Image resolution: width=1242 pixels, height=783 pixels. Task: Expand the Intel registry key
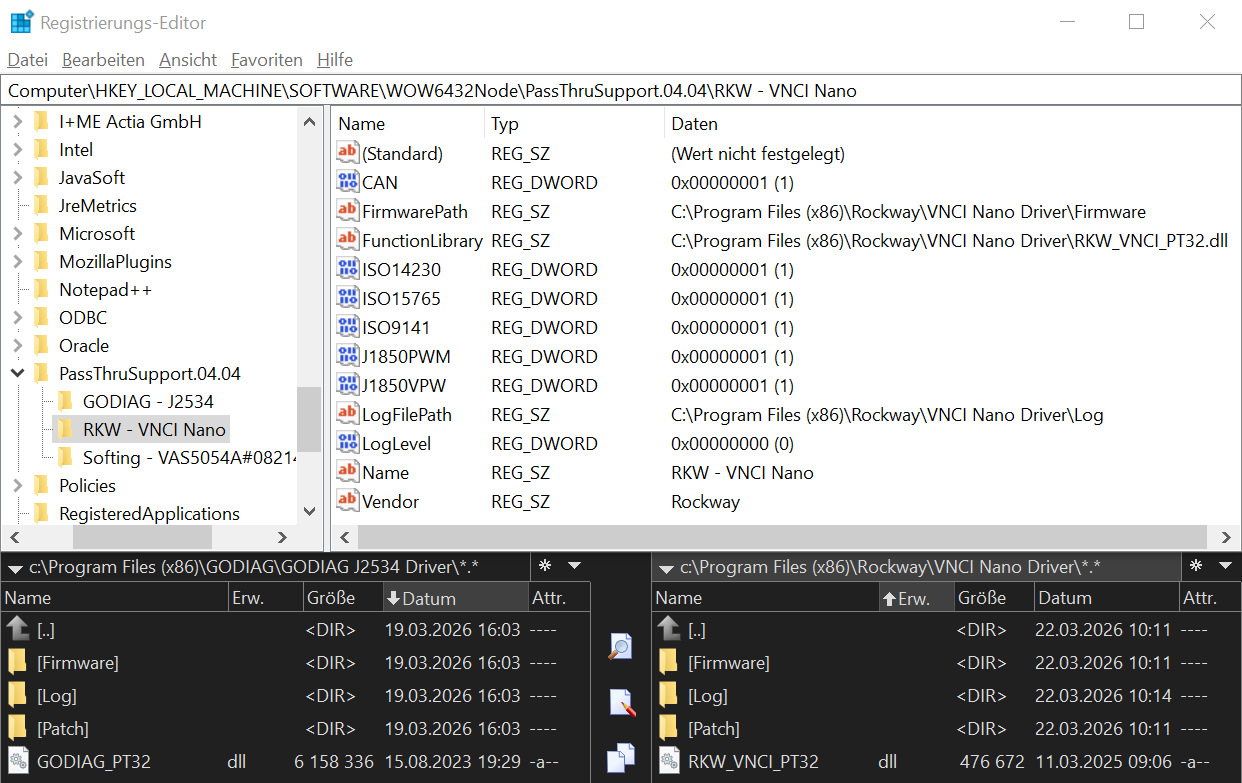click(x=17, y=149)
